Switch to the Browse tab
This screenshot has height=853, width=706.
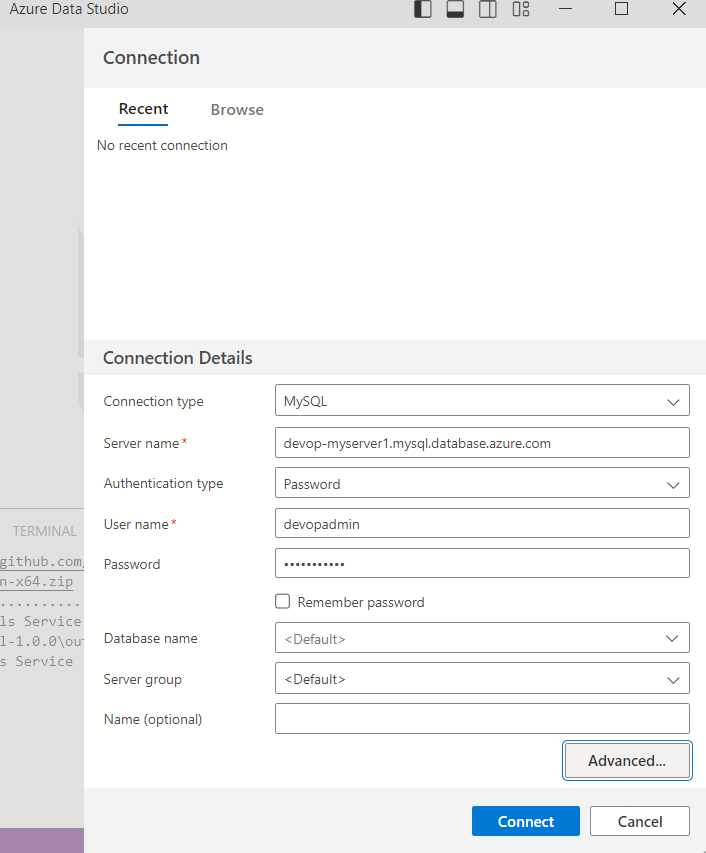[x=237, y=110]
